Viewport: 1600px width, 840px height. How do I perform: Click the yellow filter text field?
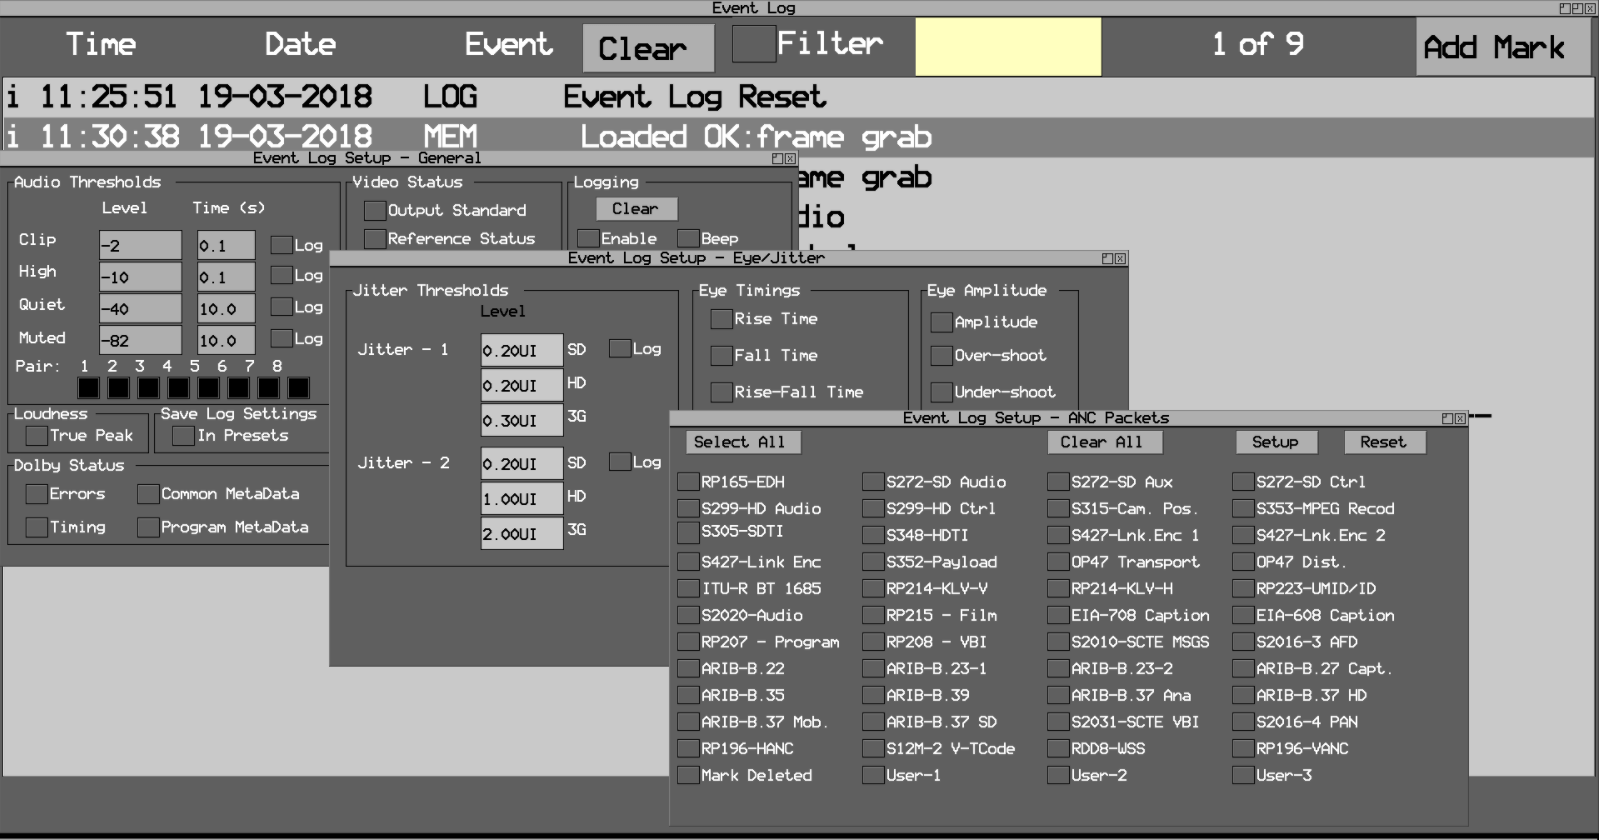point(1008,47)
